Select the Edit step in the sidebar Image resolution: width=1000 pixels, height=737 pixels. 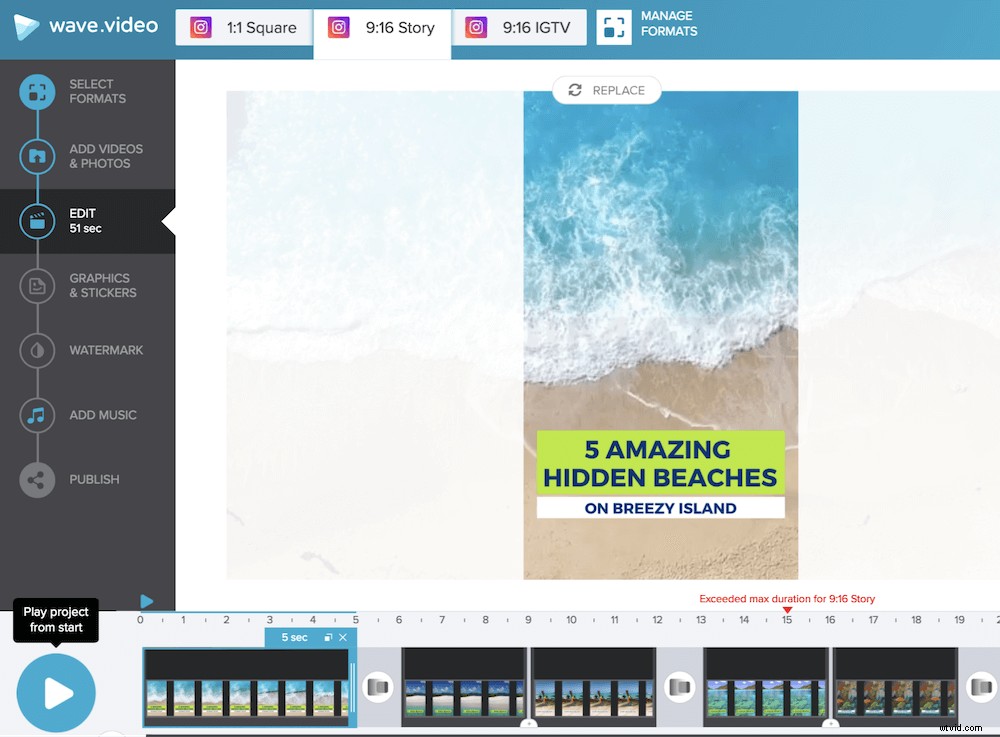click(37, 221)
